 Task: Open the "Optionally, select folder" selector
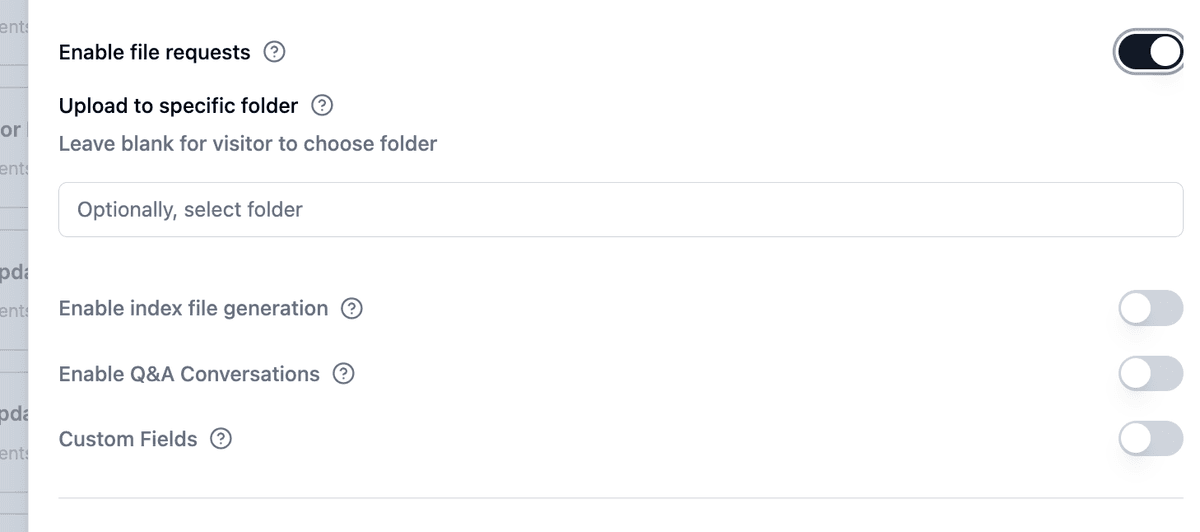(x=620, y=210)
